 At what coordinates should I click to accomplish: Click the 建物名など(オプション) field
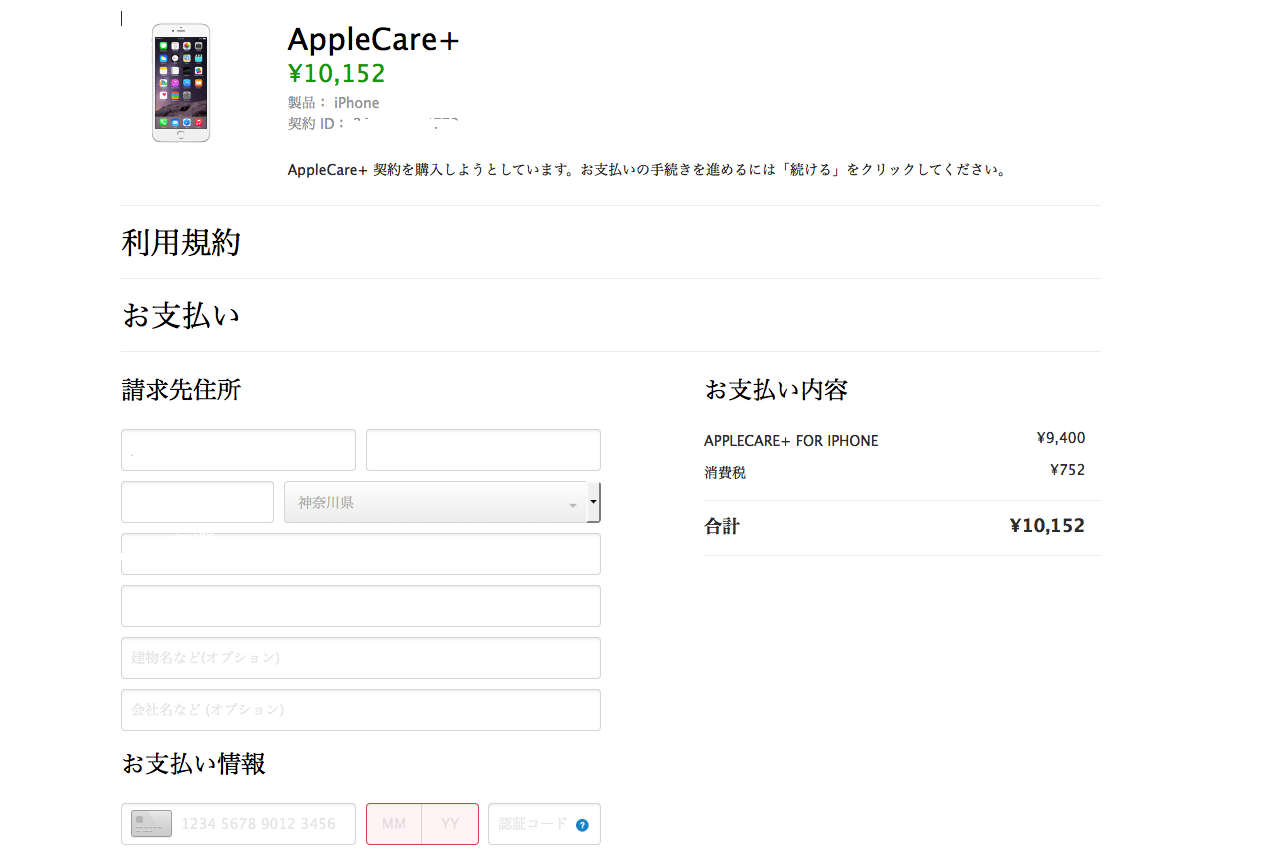(361, 658)
